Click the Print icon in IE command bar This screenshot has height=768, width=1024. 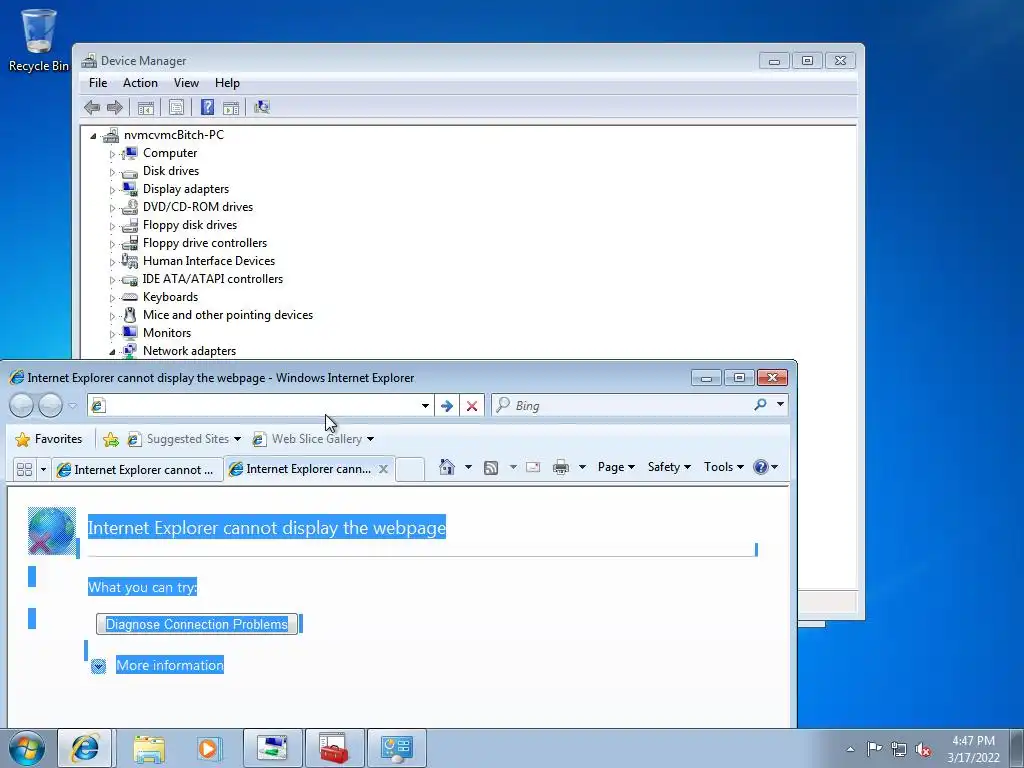(x=560, y=467)
